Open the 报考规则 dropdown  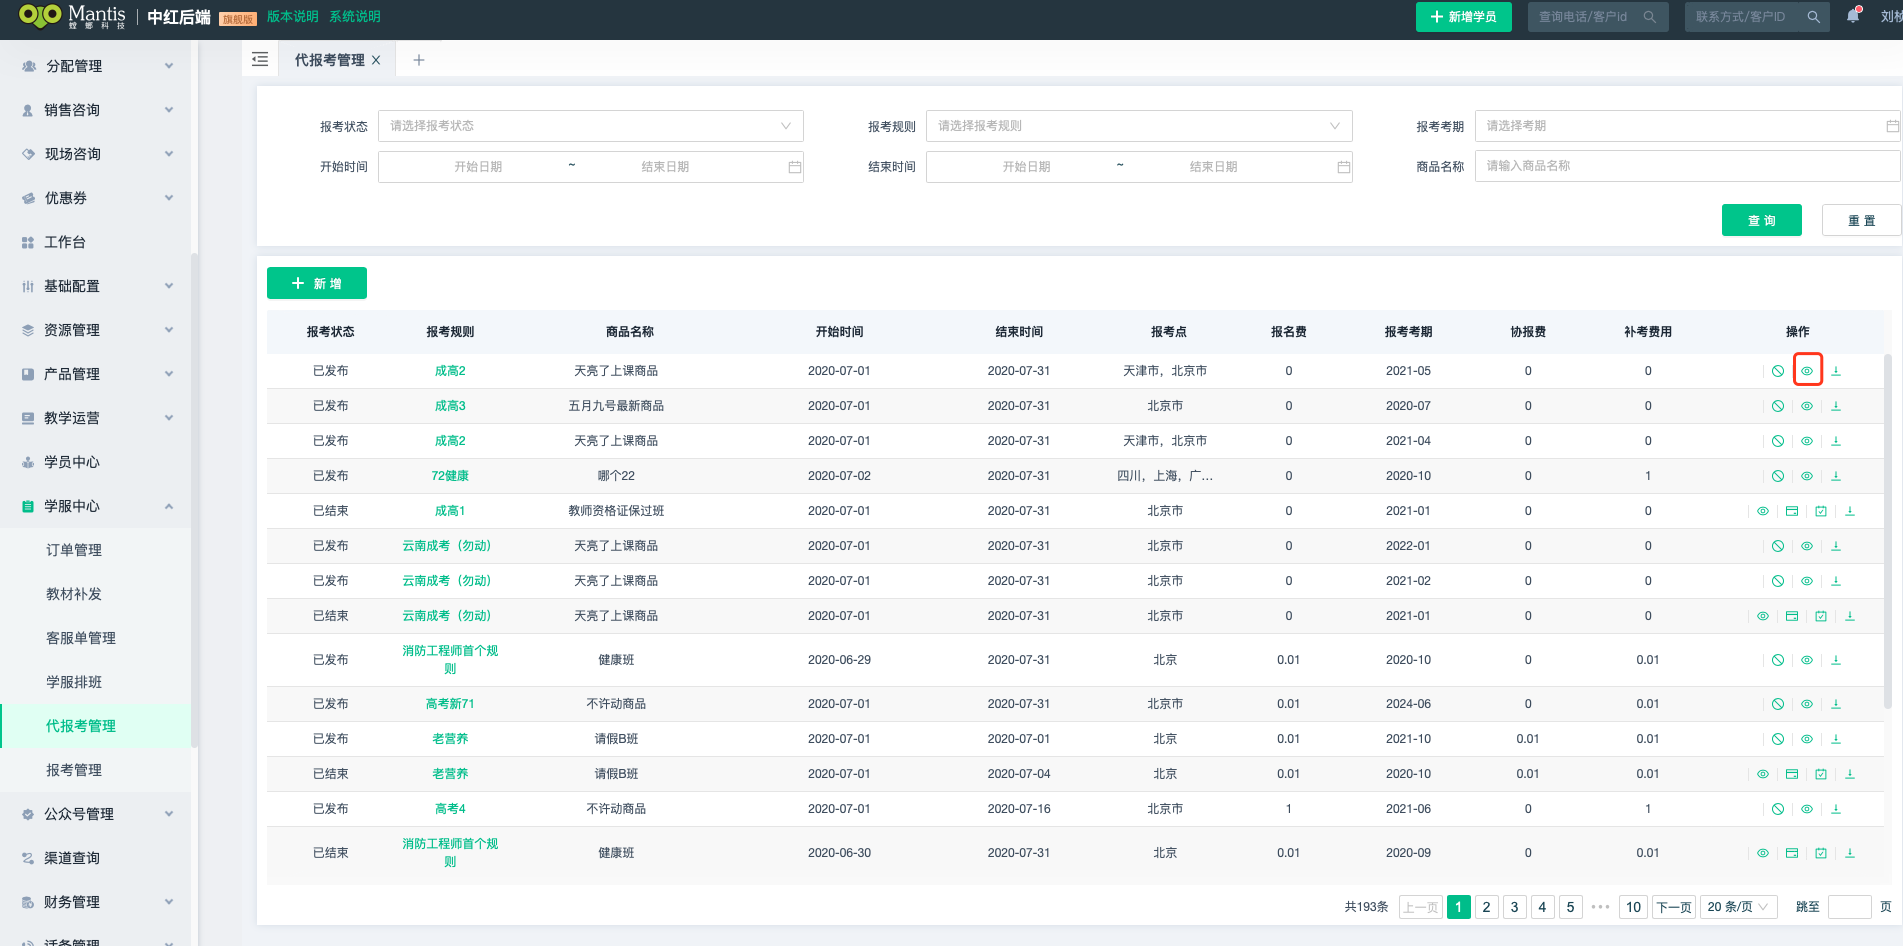[1139, 126]
